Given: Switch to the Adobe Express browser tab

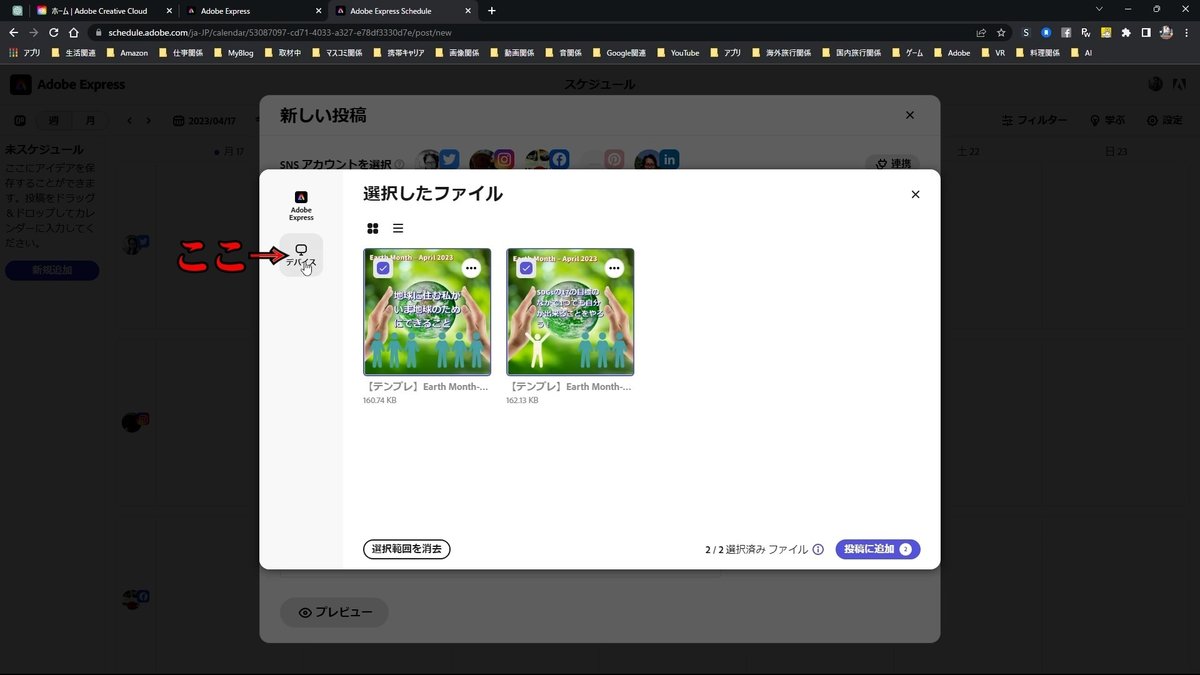Looking at the screenshot, I should [253, 10].
